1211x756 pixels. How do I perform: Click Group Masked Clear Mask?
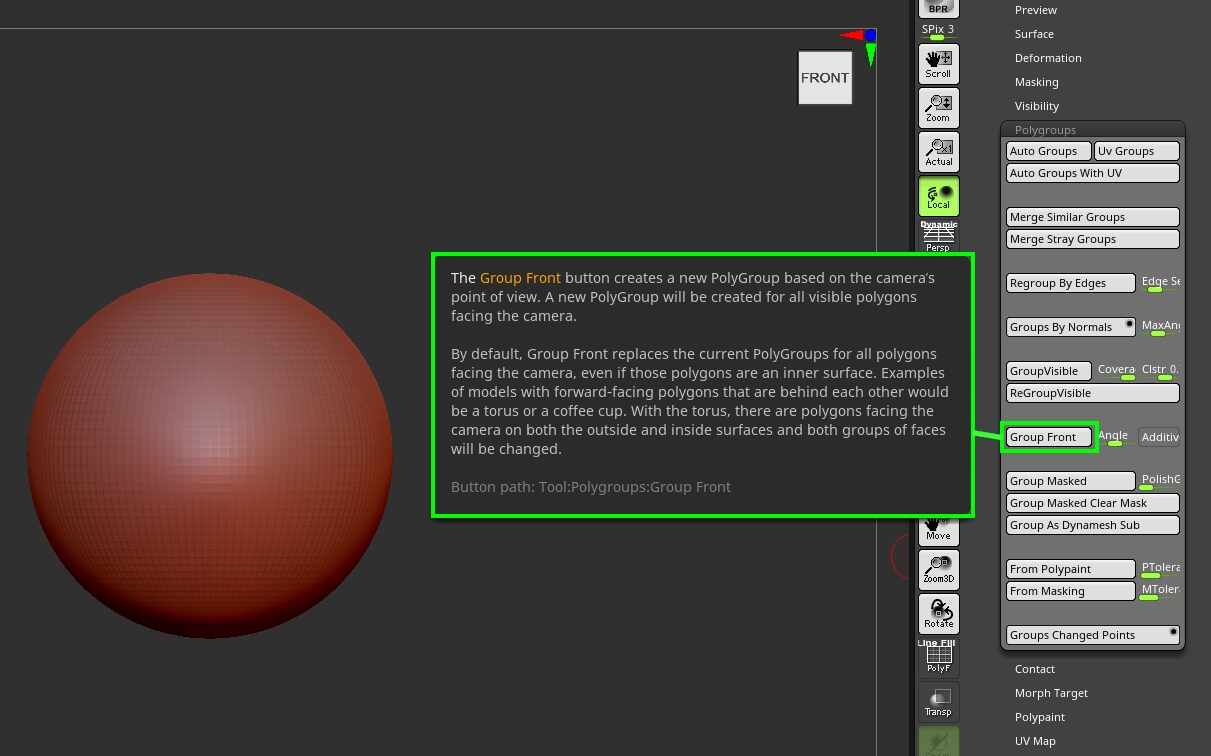pyautogui.click(x=1093, y=503)
